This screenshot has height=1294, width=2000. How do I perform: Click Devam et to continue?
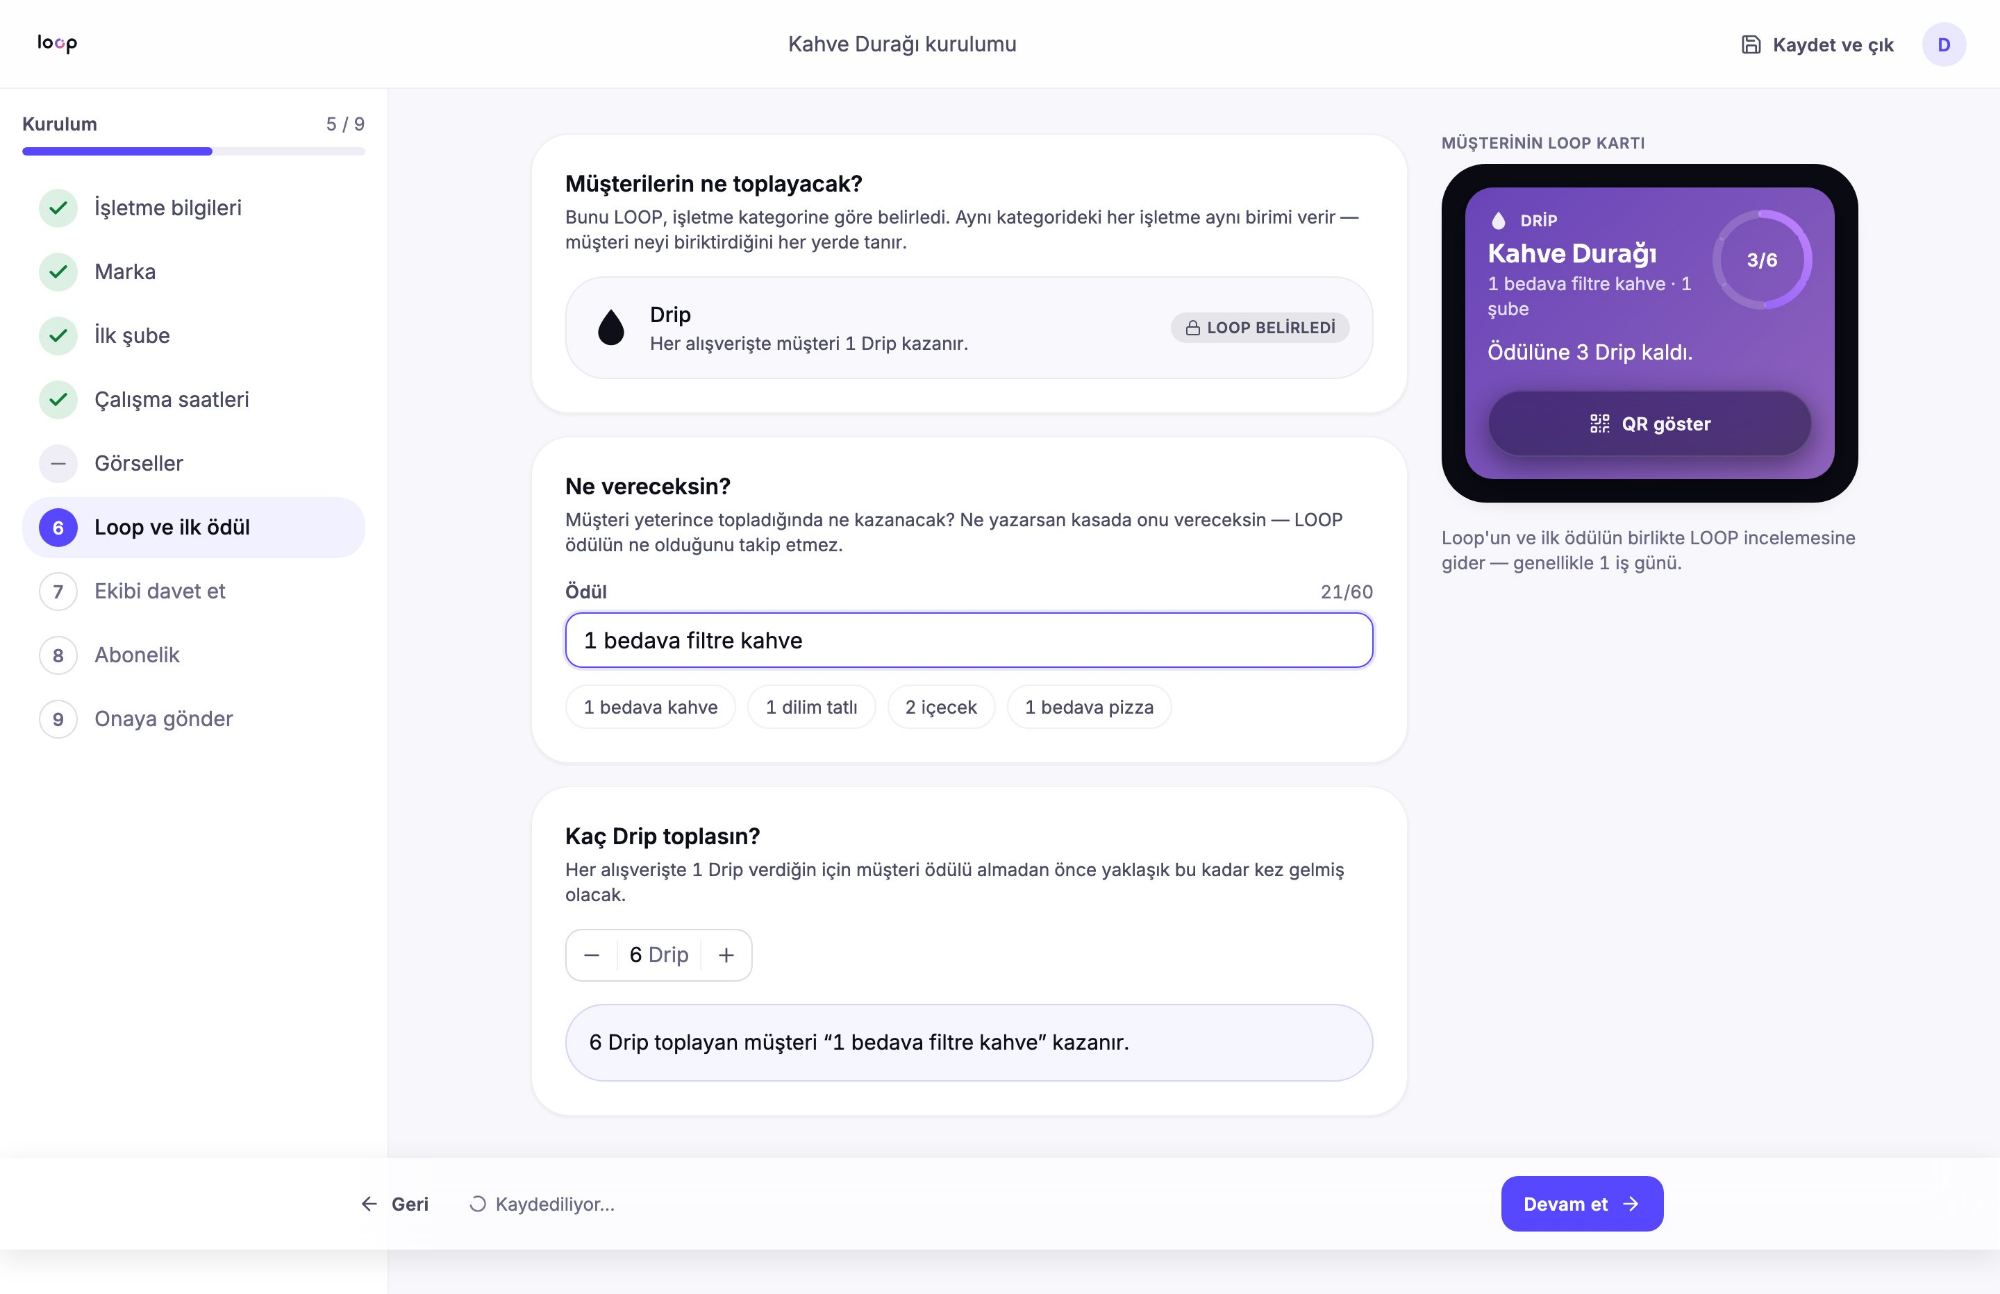coord(1582,1204)
